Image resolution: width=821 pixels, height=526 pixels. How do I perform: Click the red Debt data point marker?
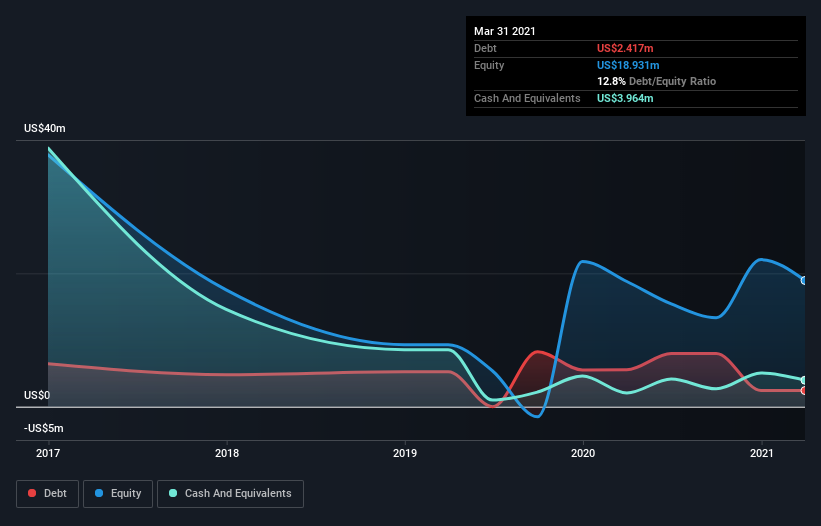(x=804, y=390)
